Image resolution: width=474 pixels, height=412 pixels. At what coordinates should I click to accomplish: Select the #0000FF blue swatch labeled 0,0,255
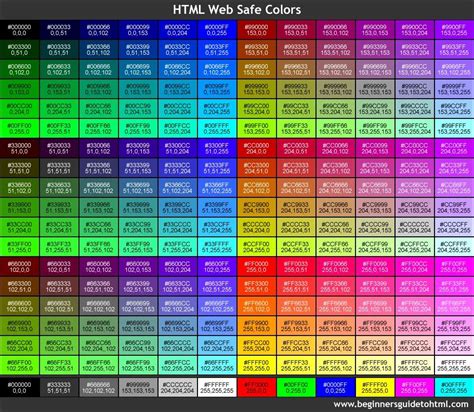pos(217,30)
